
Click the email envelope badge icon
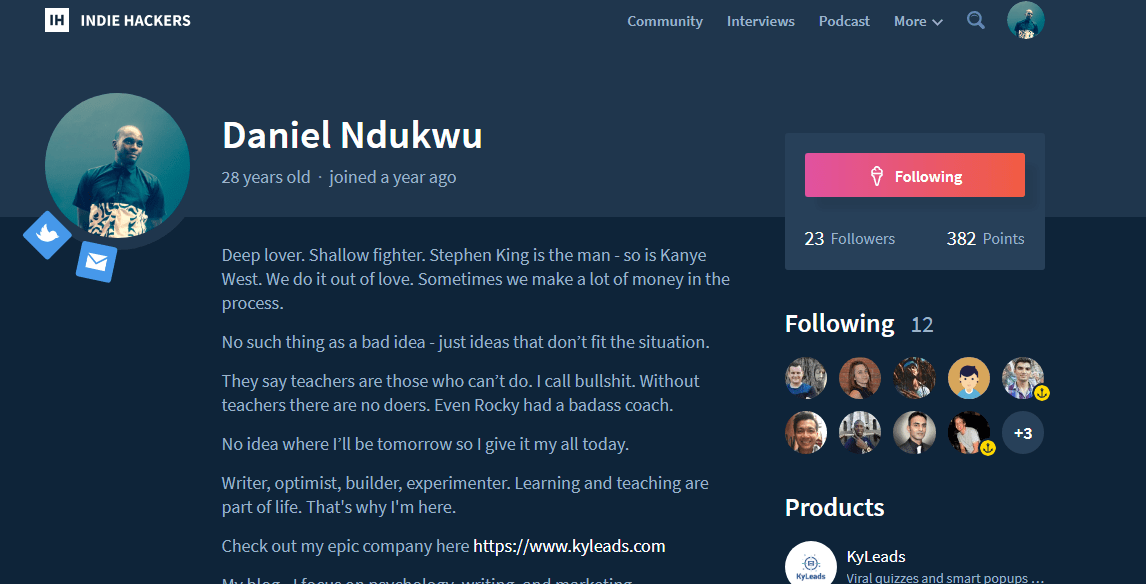click(x=96, y=262)
